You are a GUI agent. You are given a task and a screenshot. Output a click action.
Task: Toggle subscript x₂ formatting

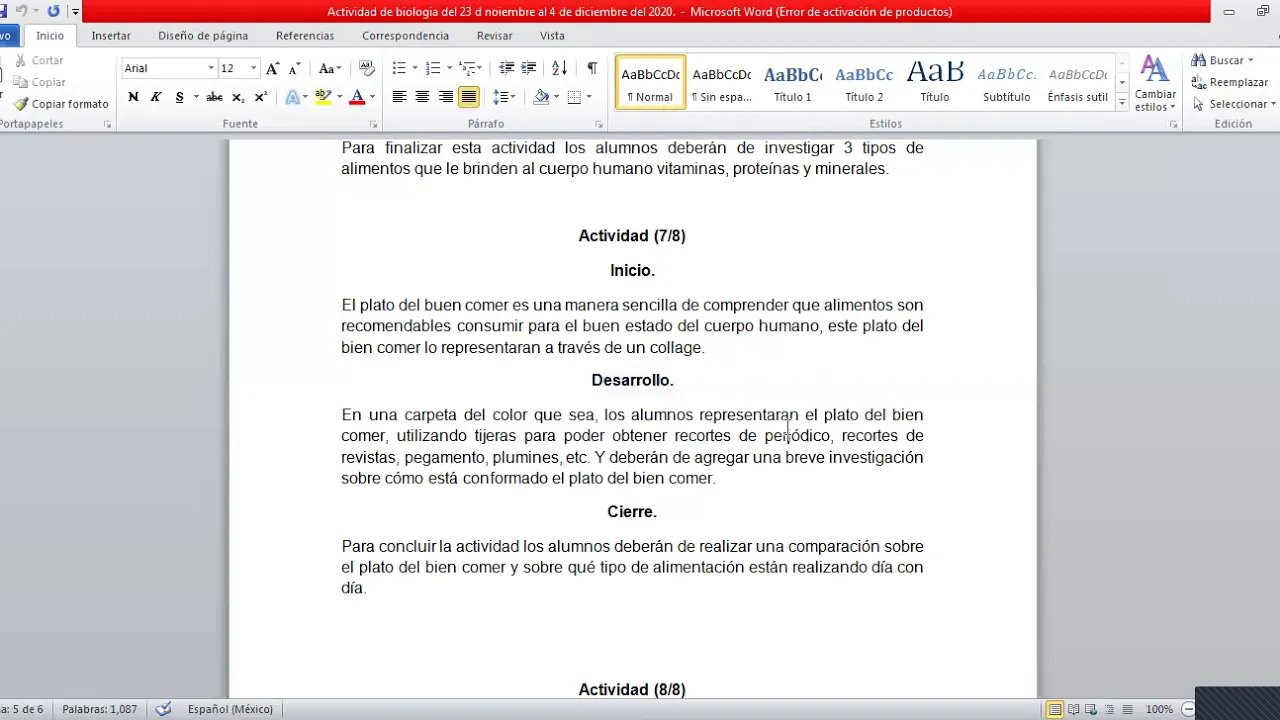coord(238,97)
